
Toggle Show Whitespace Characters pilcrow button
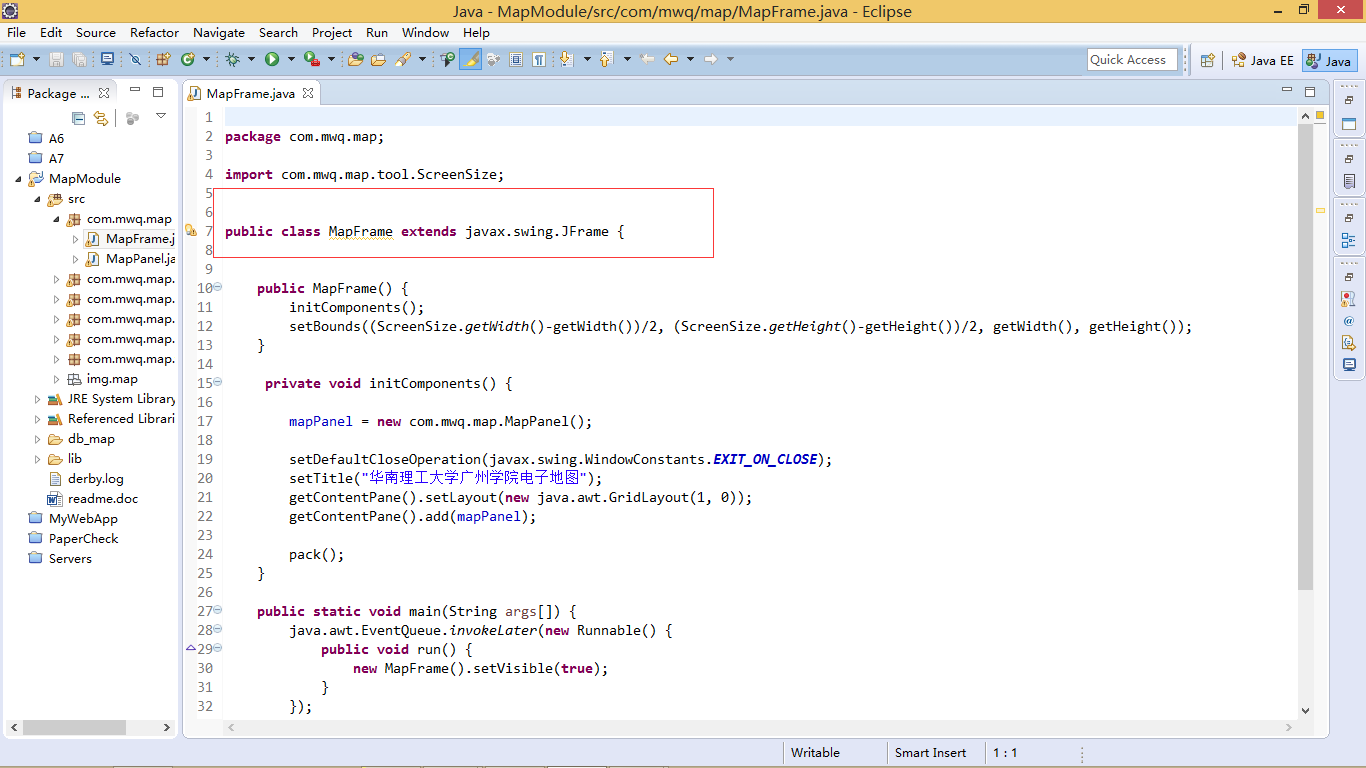[539, 60]
